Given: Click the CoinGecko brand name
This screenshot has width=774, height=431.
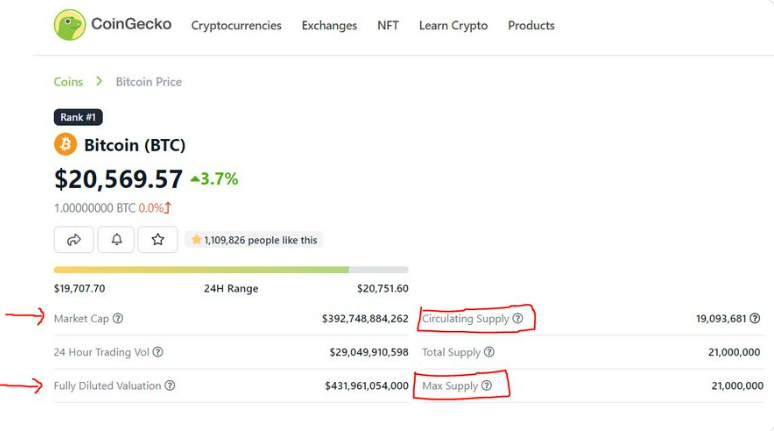Looking at the screenshot, I should coord(131,24).
